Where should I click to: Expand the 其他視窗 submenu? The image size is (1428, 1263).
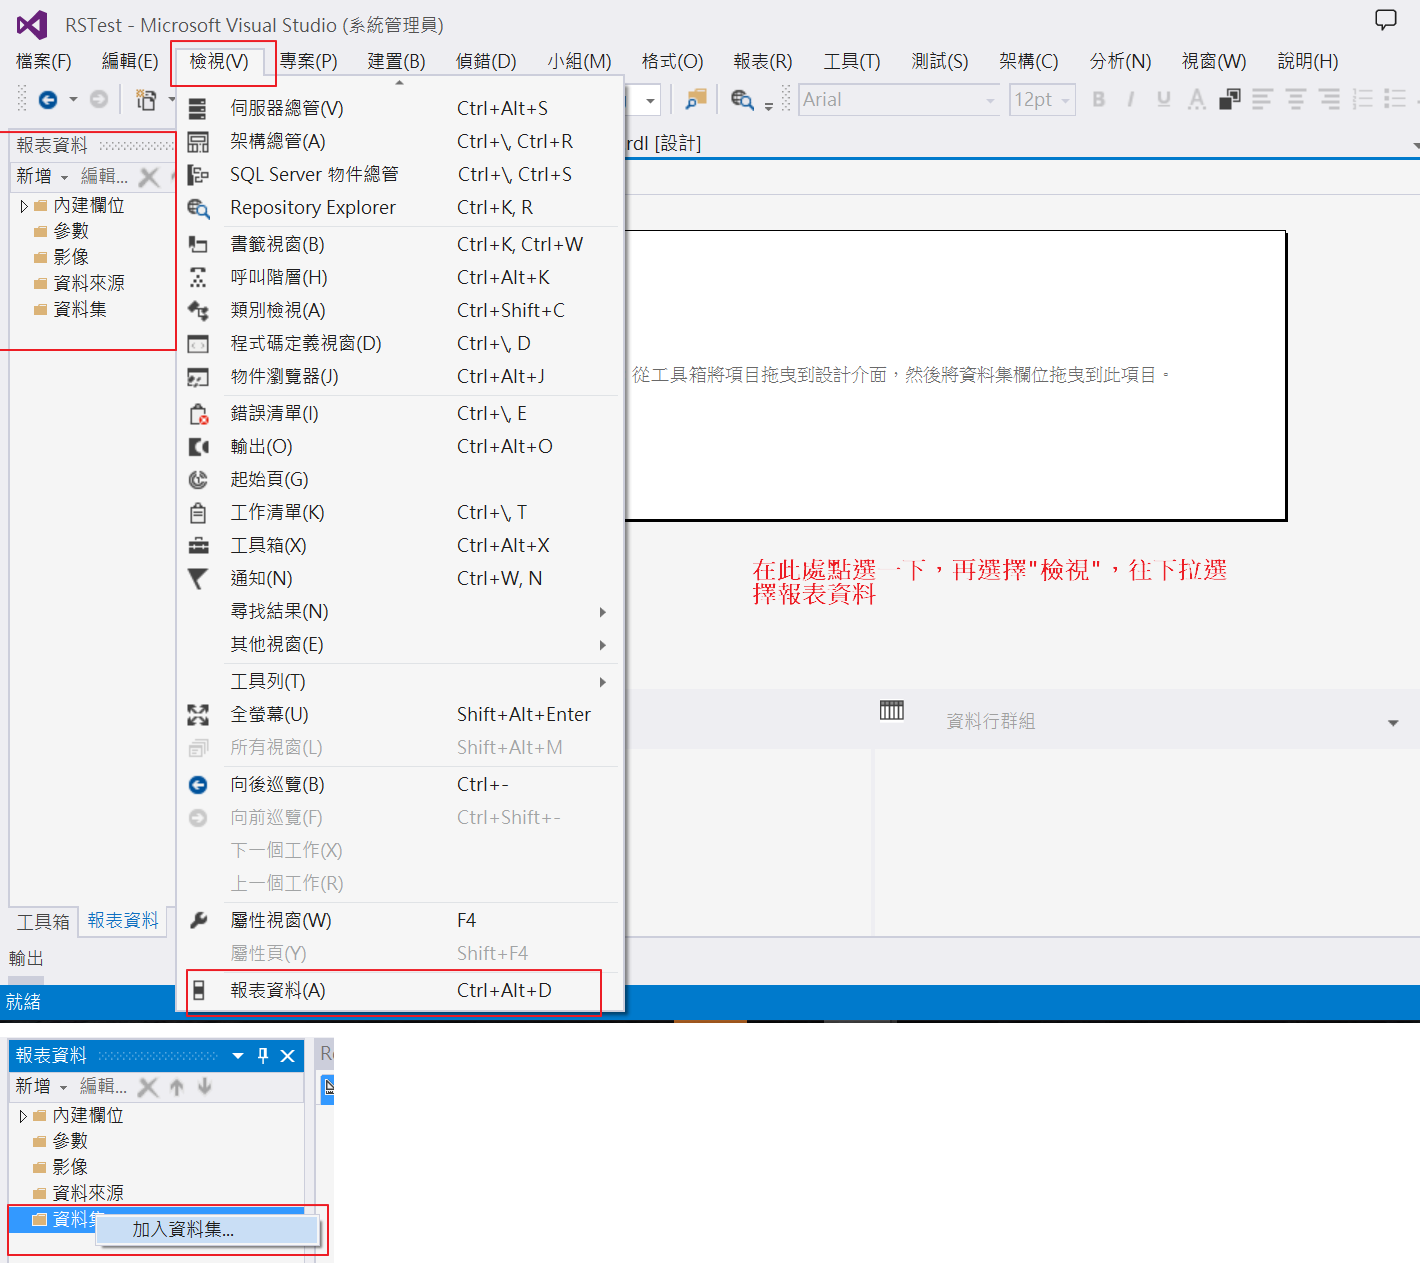click(x=400, y=644)
